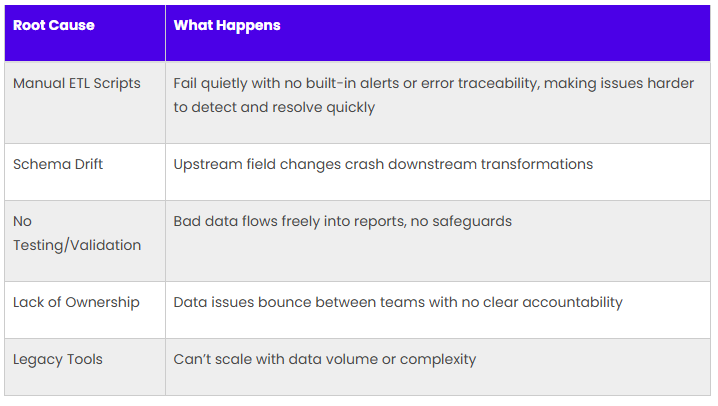Click the data issues bounce between teams text

[x=398, y=303]
